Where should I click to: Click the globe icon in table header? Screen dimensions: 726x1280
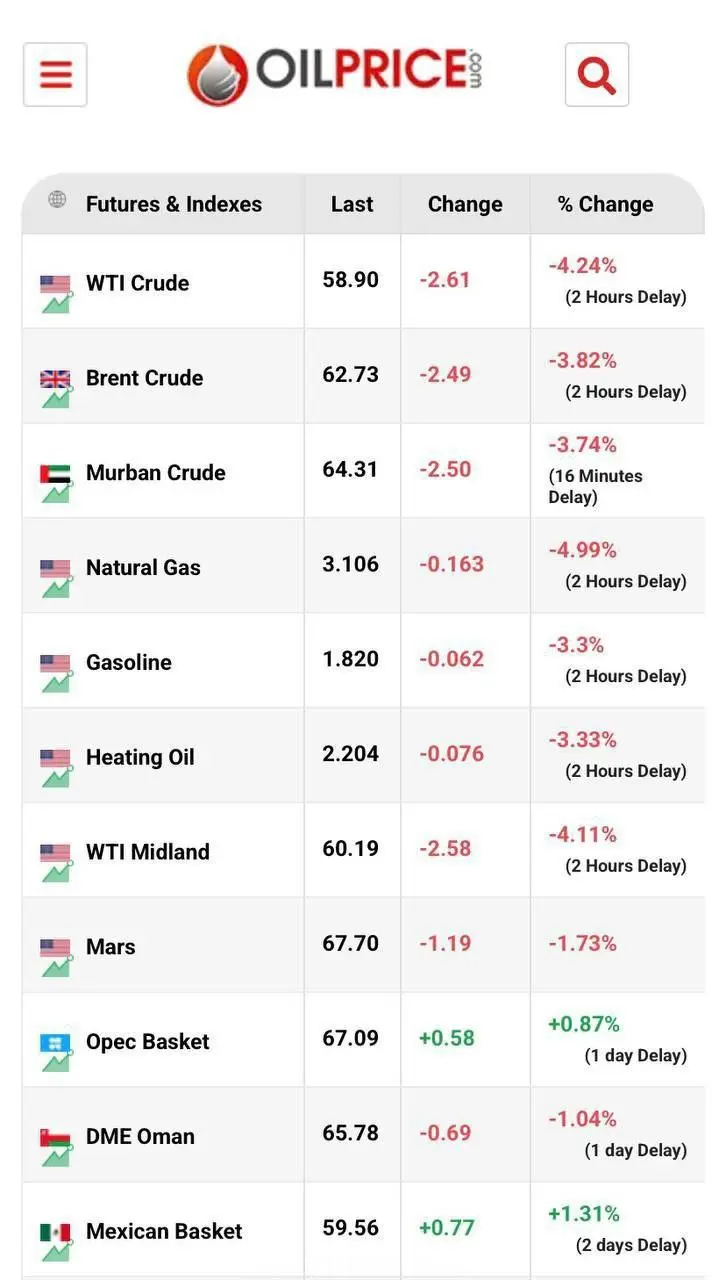coord(57,200)
